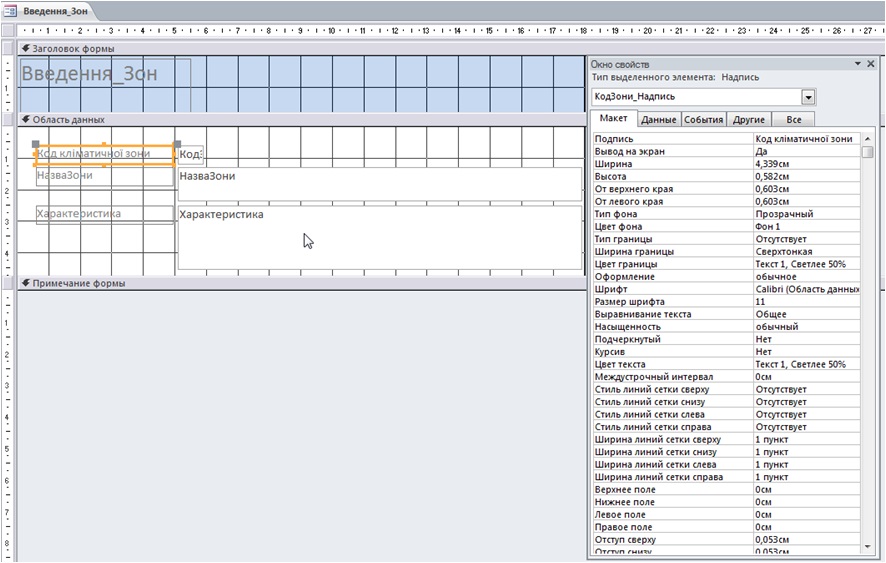Image resolution: width=886 pixels, height=563 pixels.
Task: Switch to the События tab
Action: tap(703, 120)
